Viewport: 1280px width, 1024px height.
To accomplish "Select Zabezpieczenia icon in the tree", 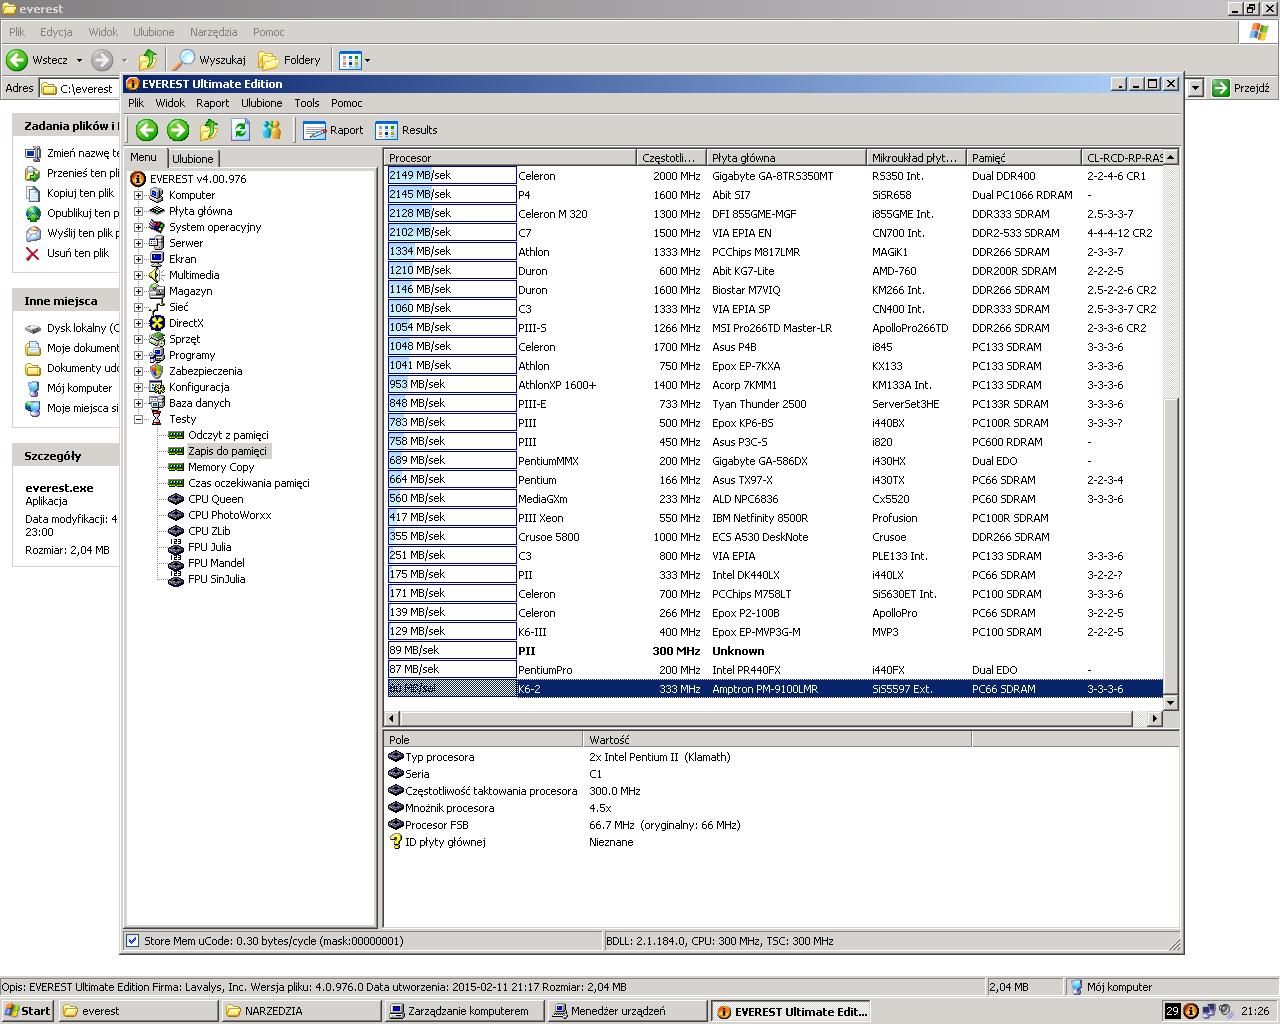I will coord(157,371).
